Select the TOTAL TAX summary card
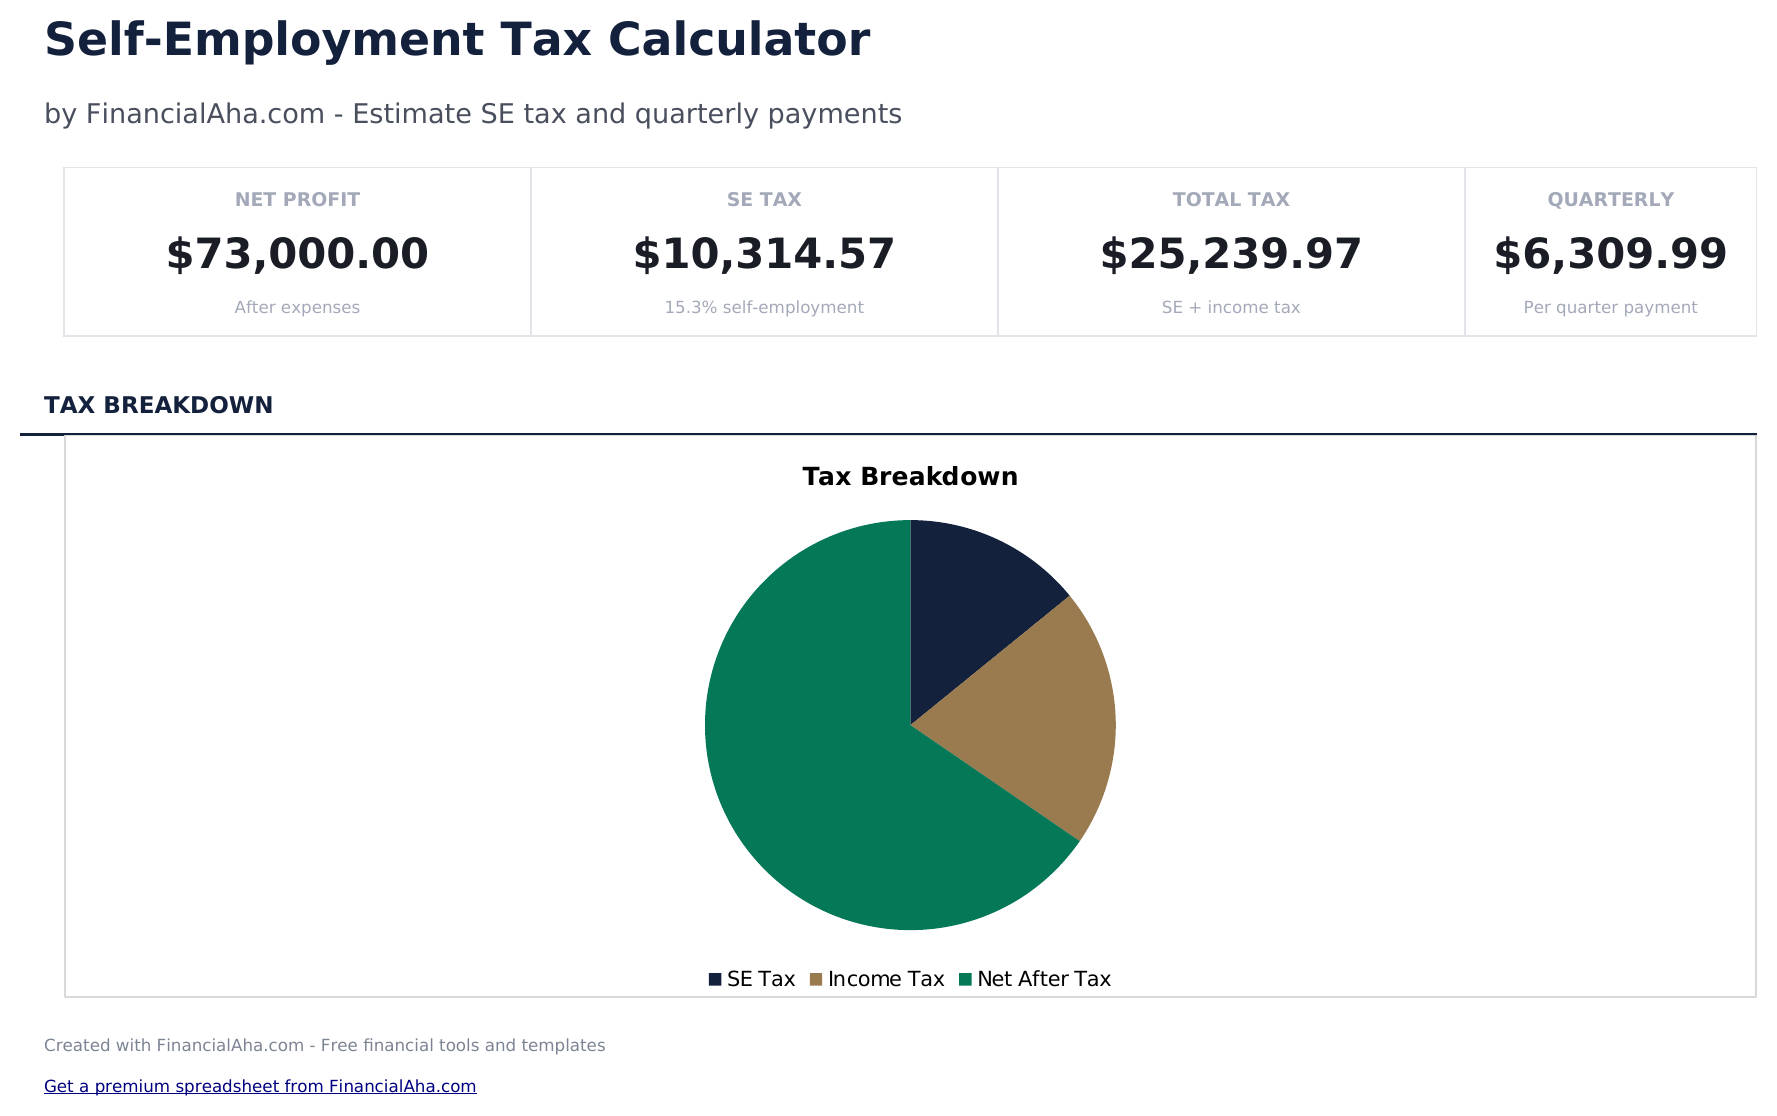 point(1230,251)
